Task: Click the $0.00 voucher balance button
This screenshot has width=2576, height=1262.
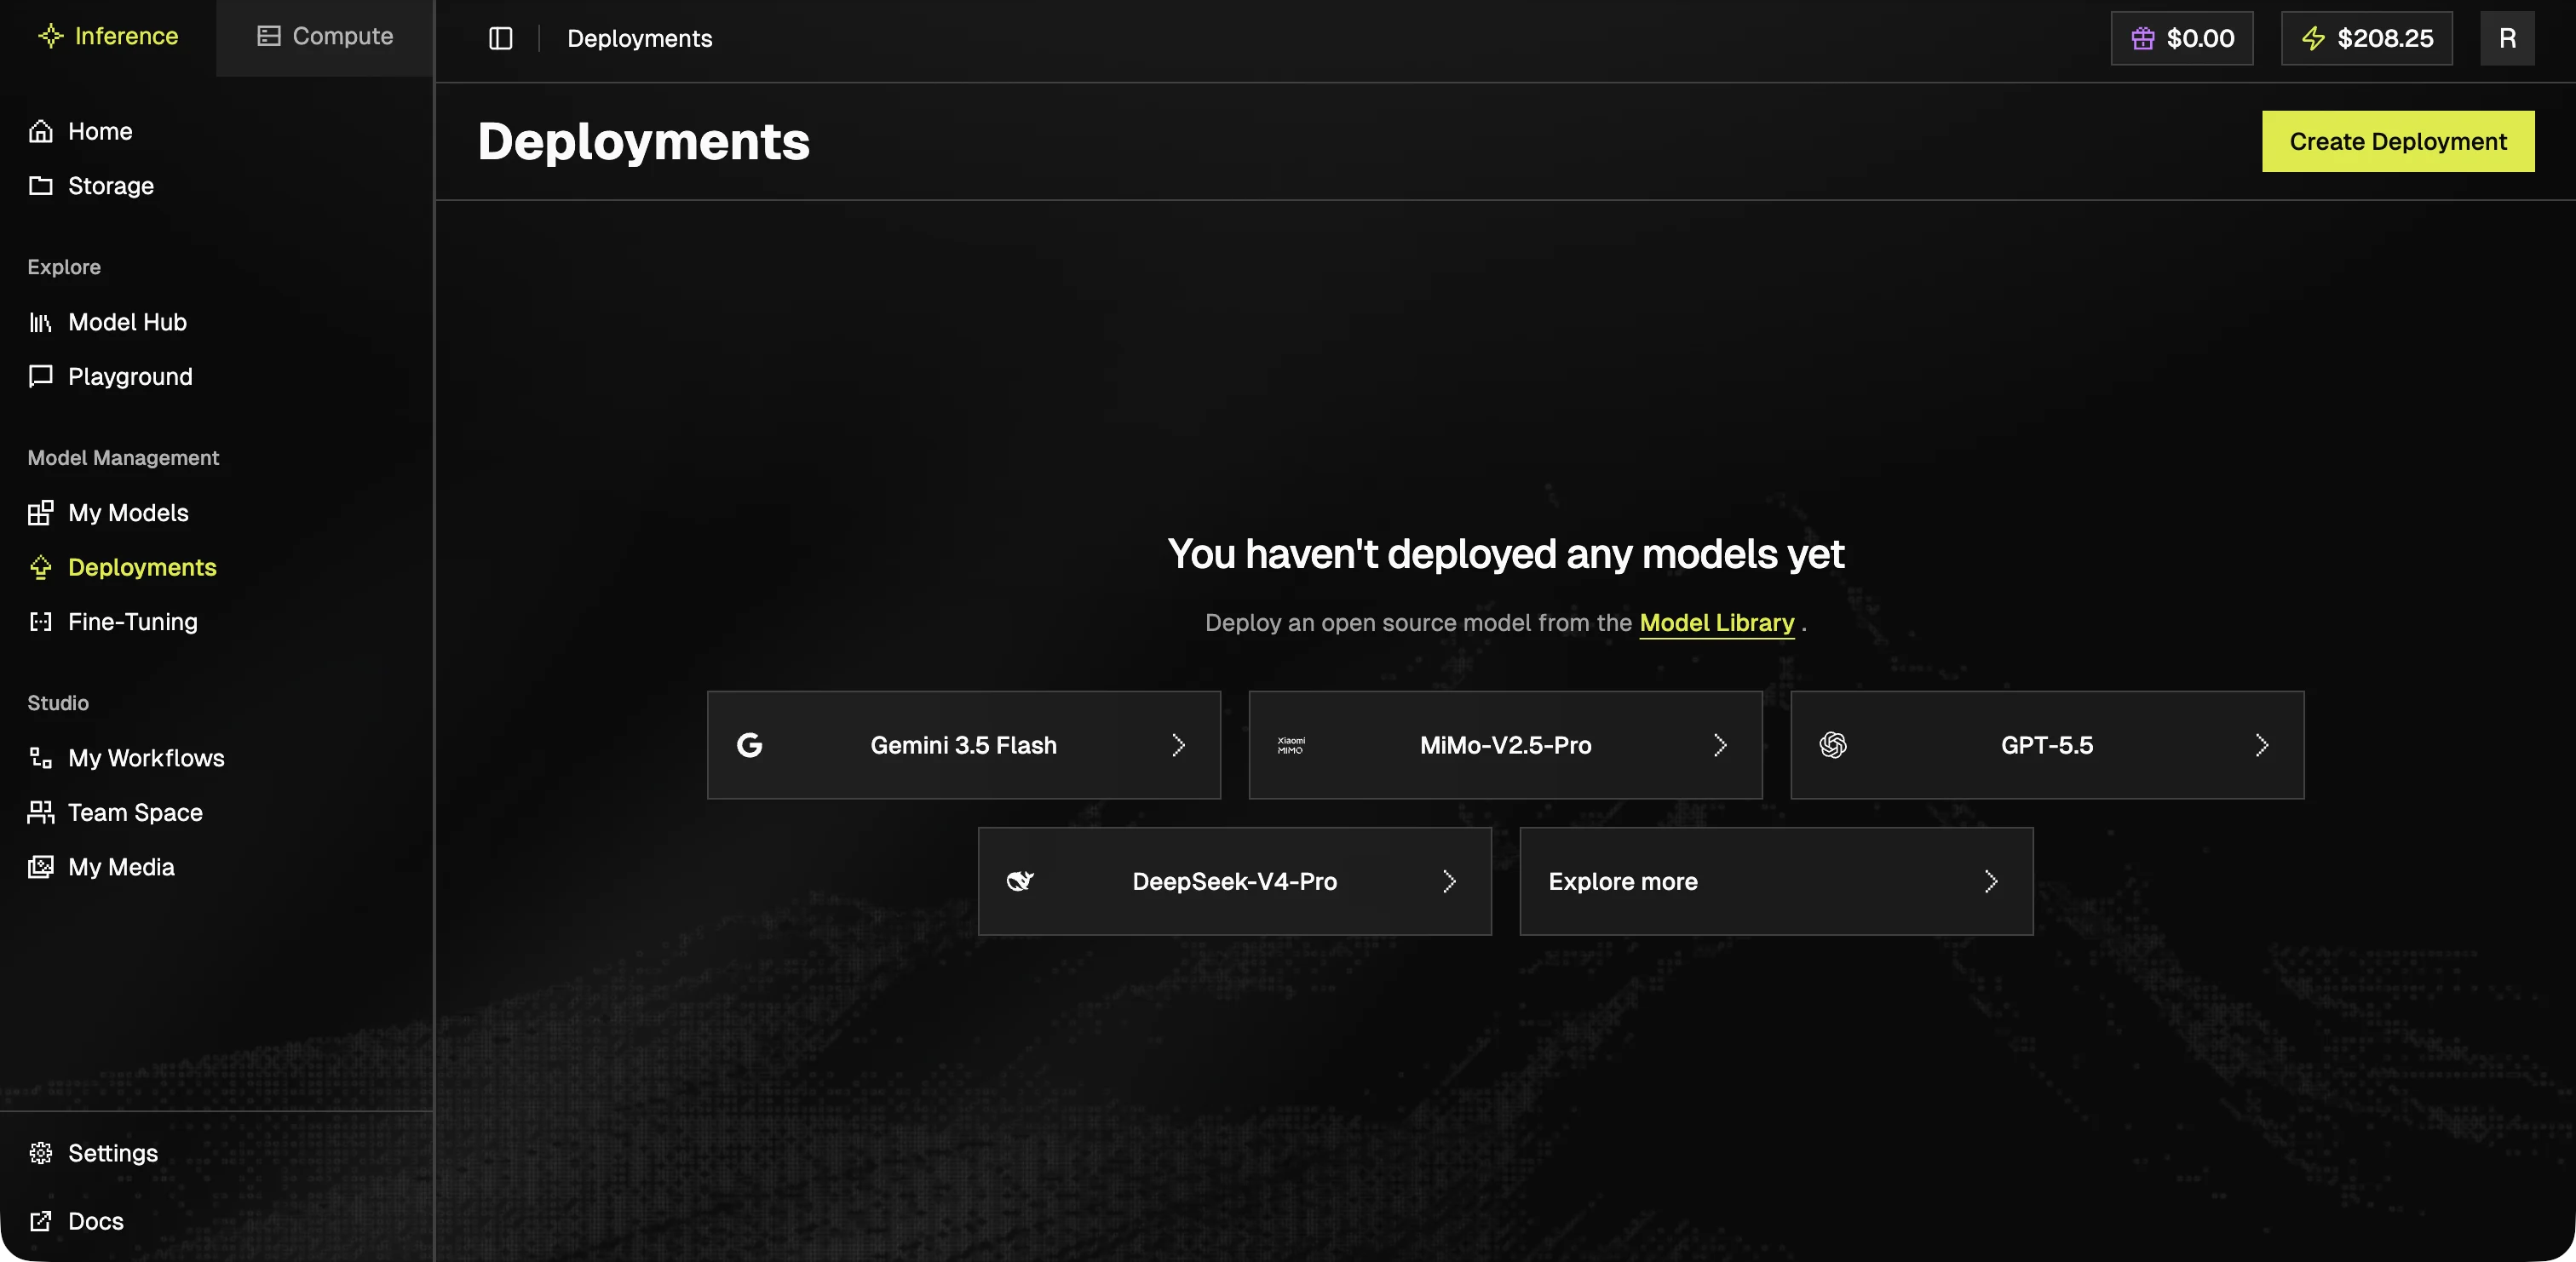Action: pos(2182,38)
